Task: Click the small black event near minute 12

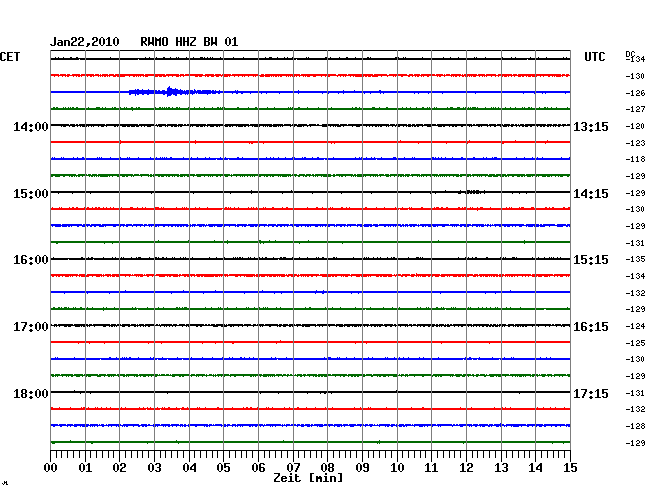Action: click(x=472, y=192)
